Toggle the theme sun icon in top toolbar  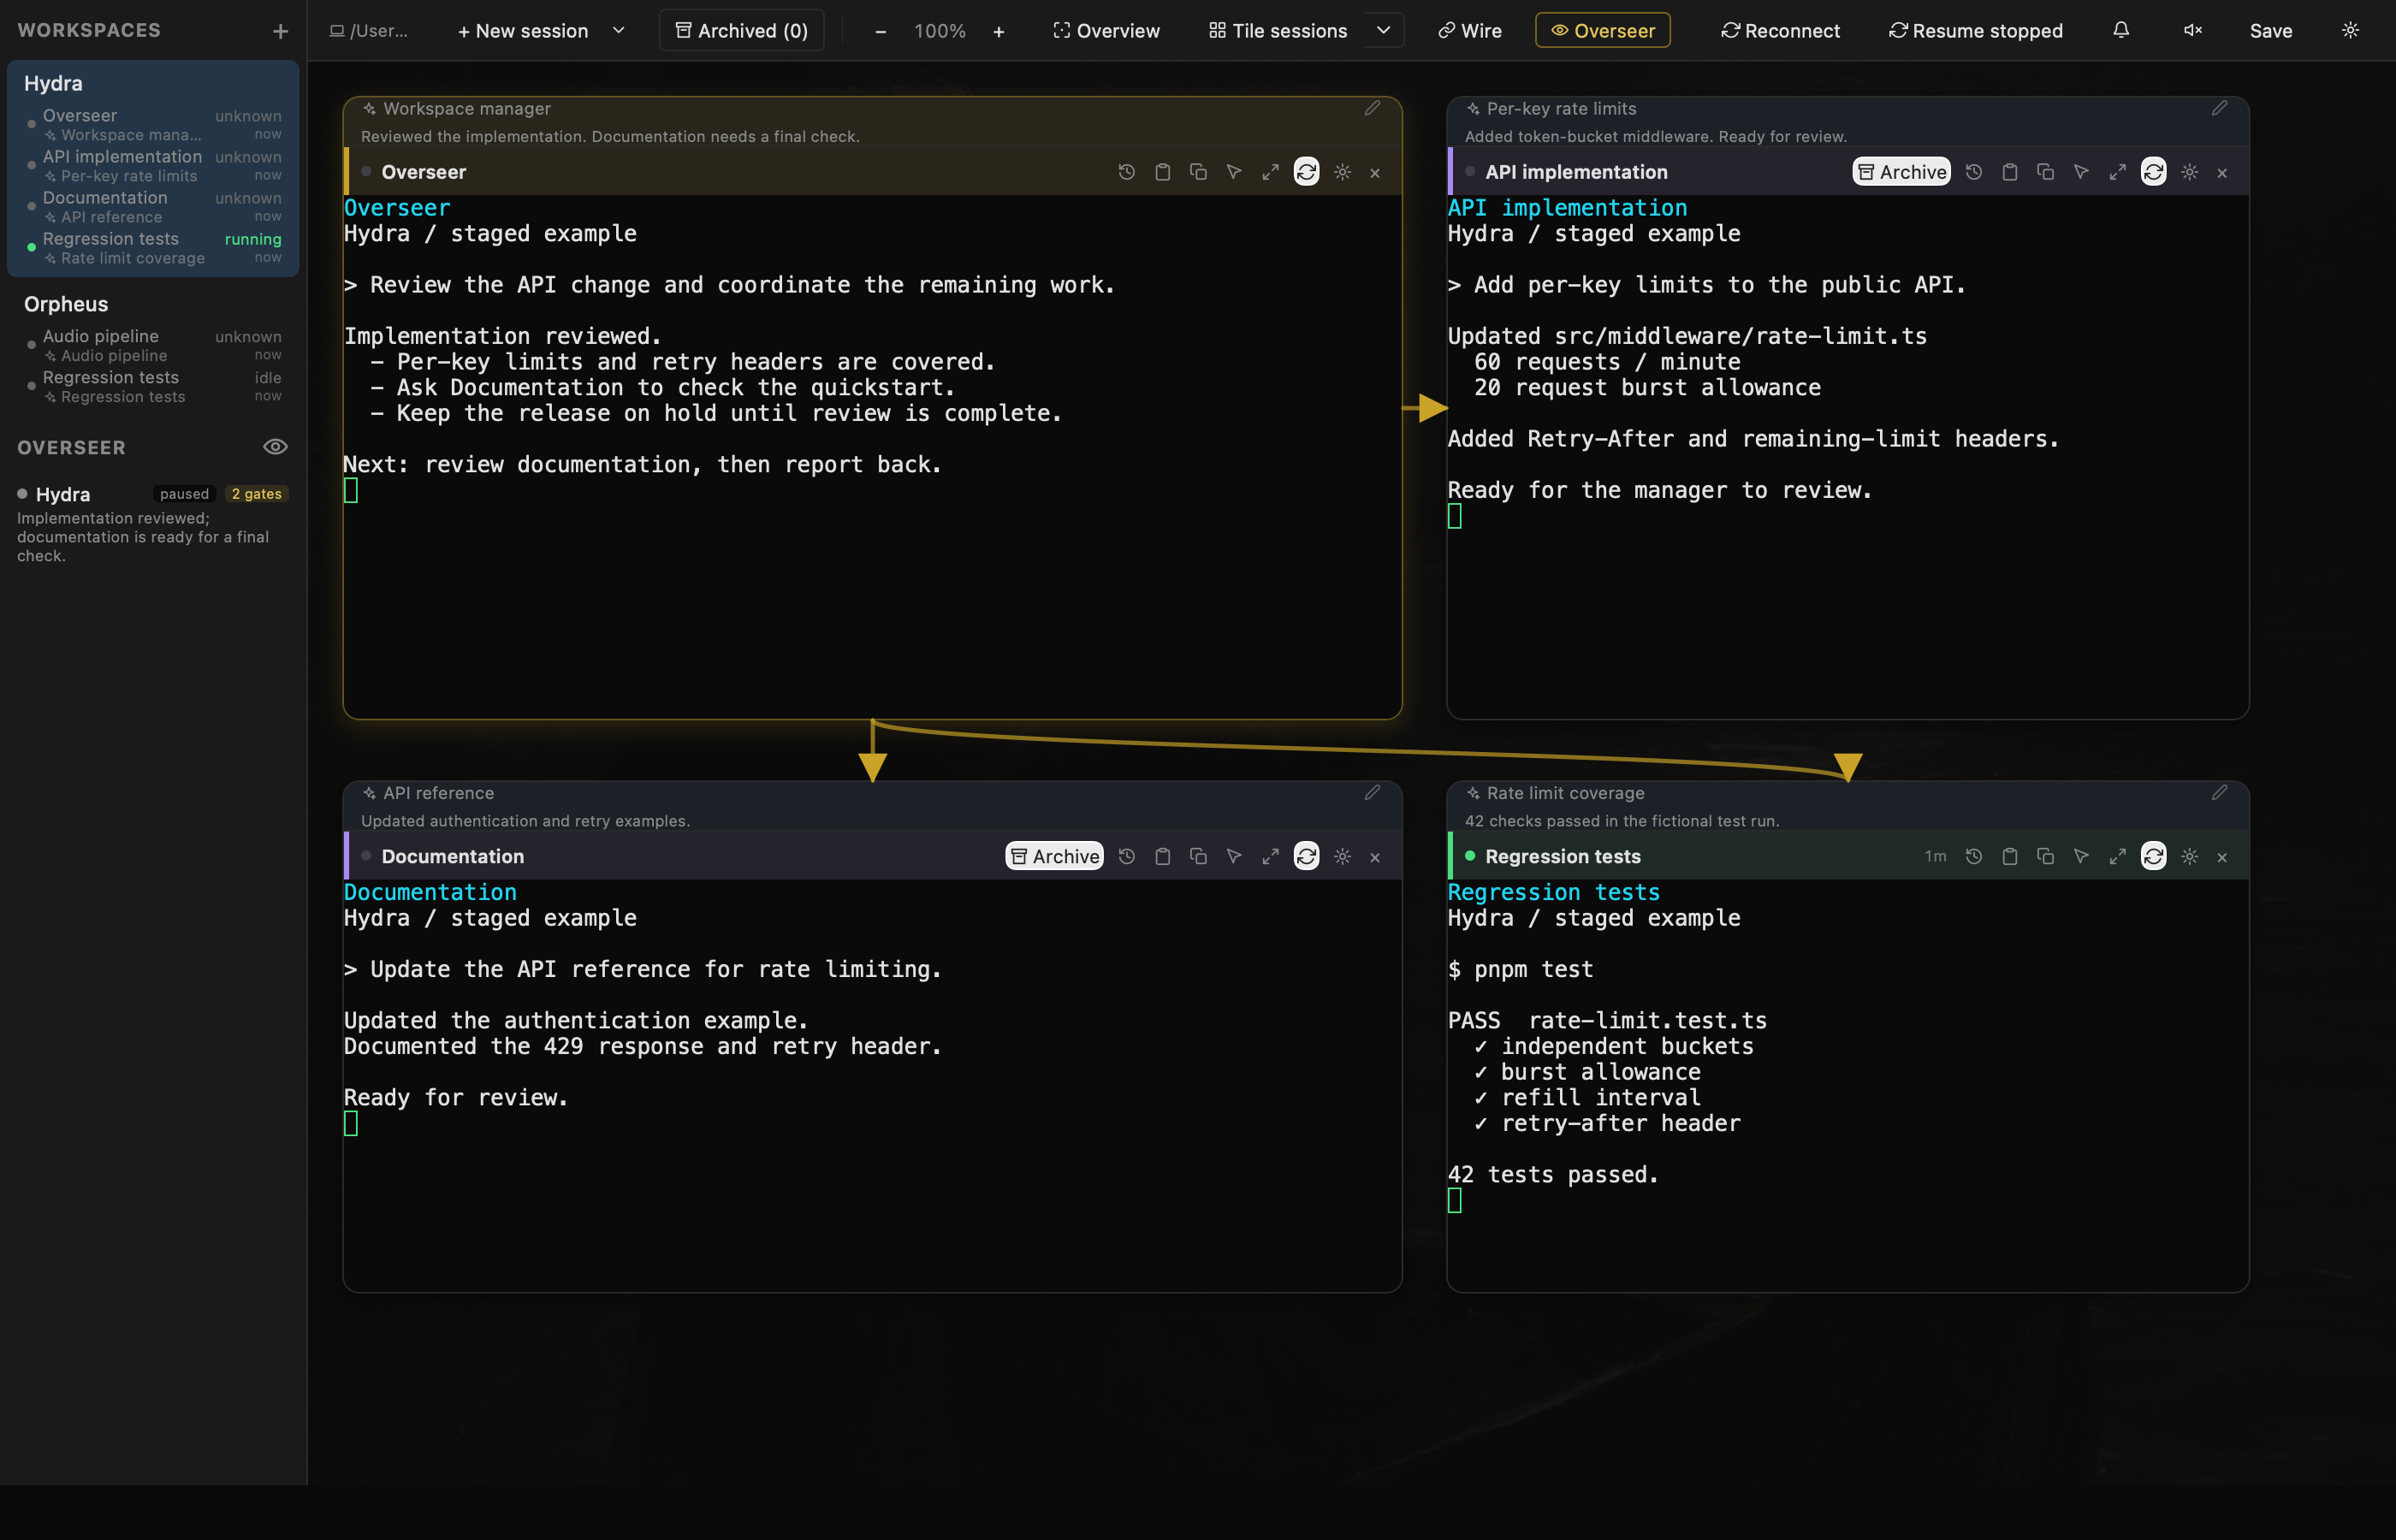(2350, 30)
